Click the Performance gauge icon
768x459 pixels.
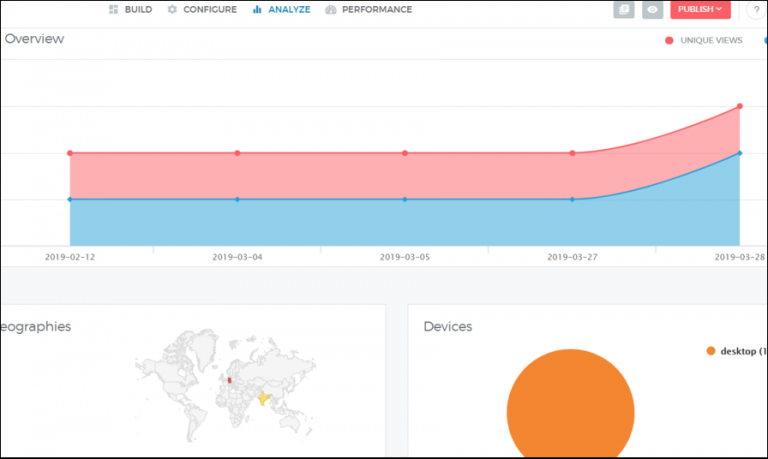[331, 10]
